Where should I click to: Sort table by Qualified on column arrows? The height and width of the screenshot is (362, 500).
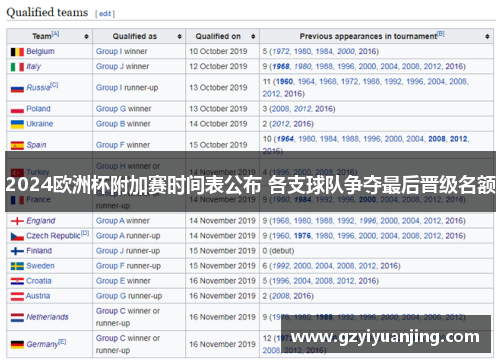(x=253, y=36)
